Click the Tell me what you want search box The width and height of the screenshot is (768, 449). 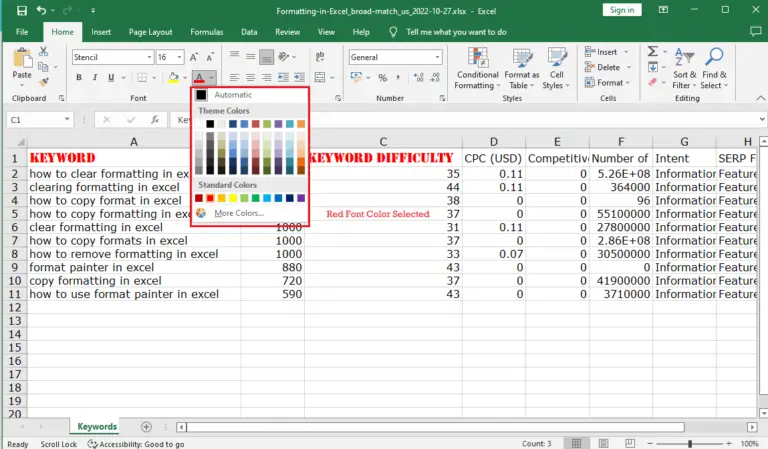[x=456, y=32]
